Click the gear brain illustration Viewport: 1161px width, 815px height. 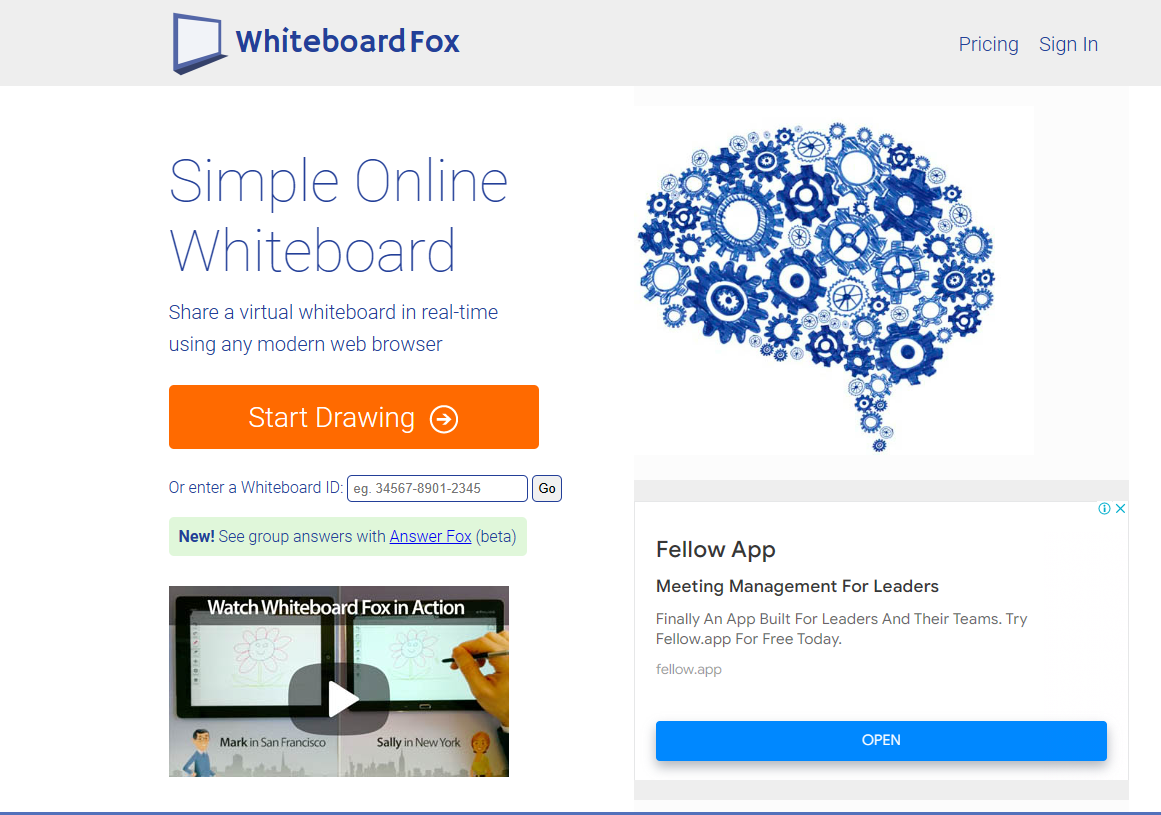coord(817,284)
